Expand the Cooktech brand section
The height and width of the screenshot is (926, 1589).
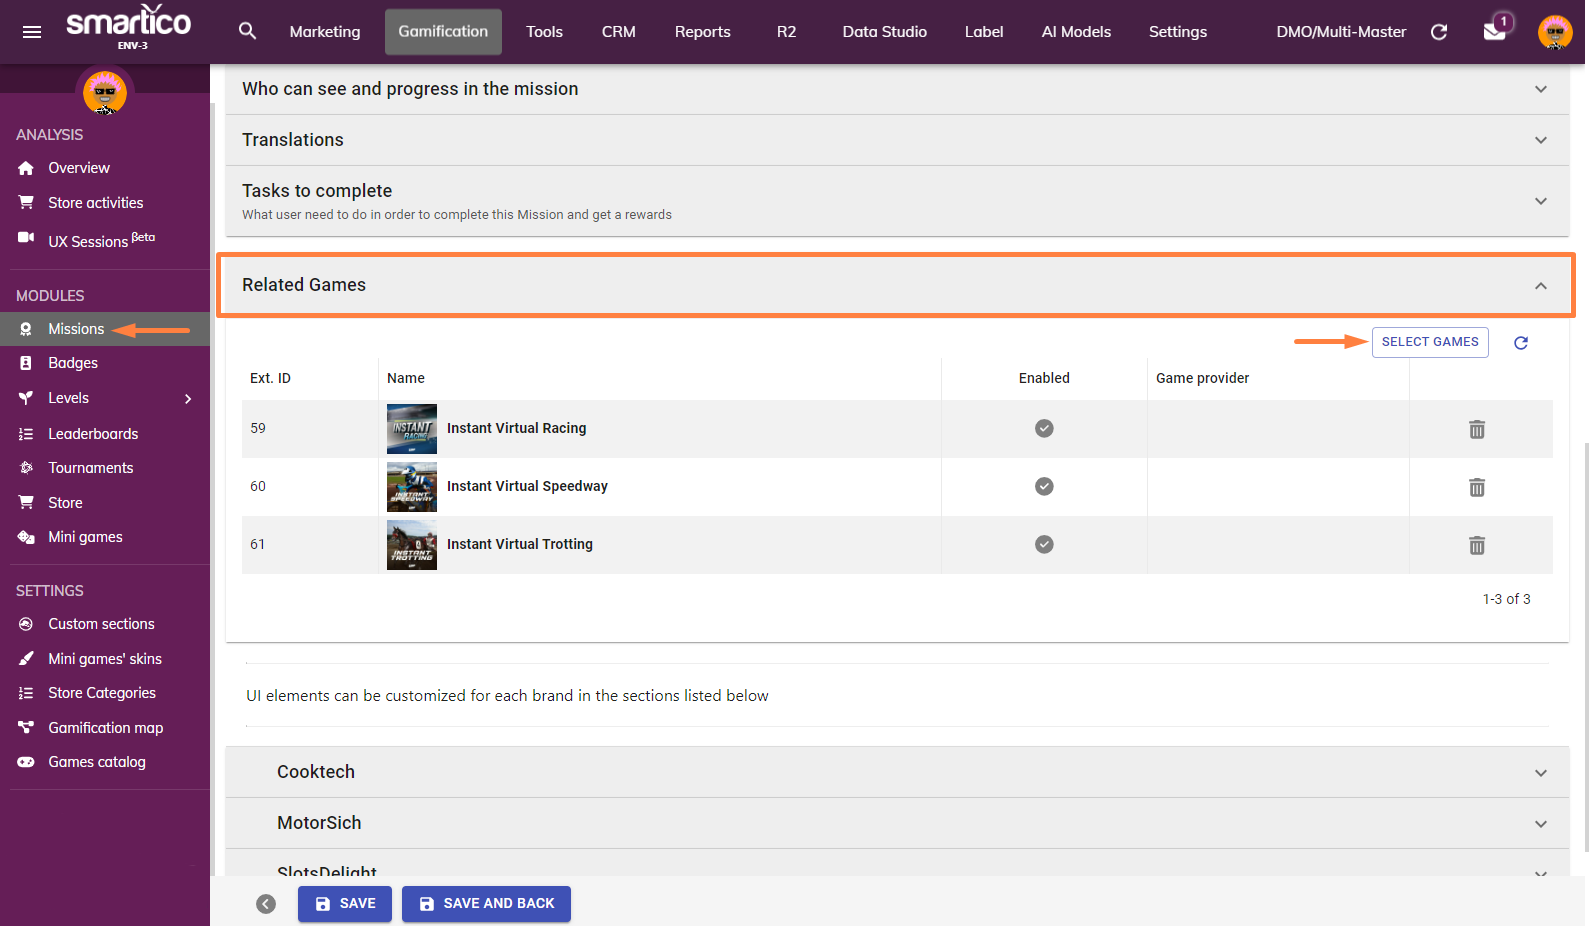click(x=897, y=772)
